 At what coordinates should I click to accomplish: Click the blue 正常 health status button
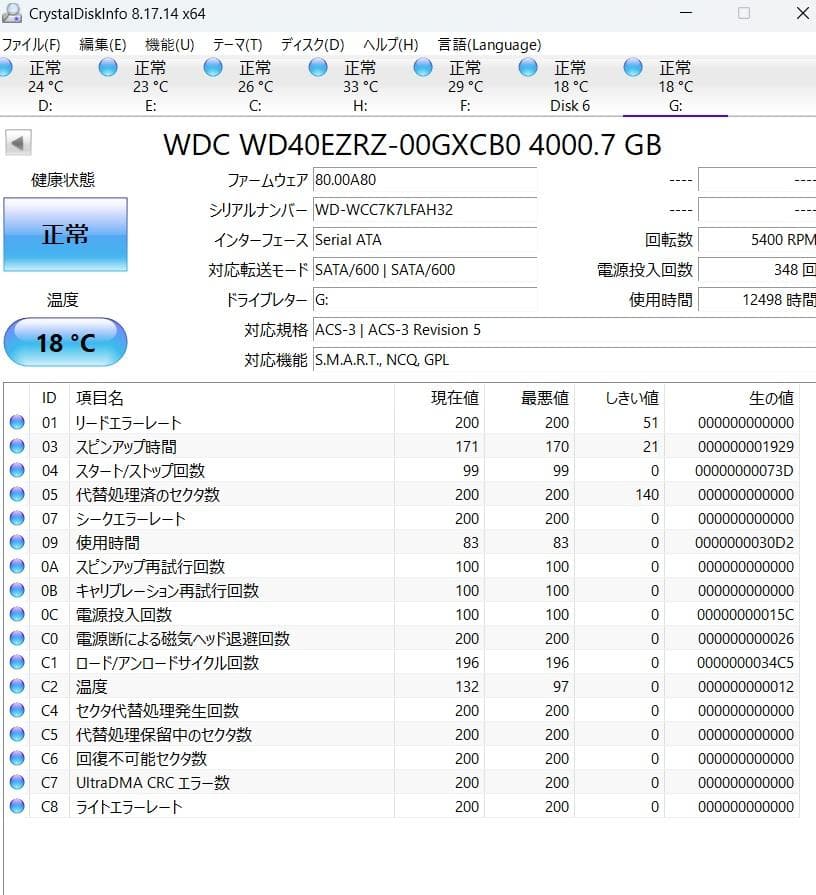[65, 235]
